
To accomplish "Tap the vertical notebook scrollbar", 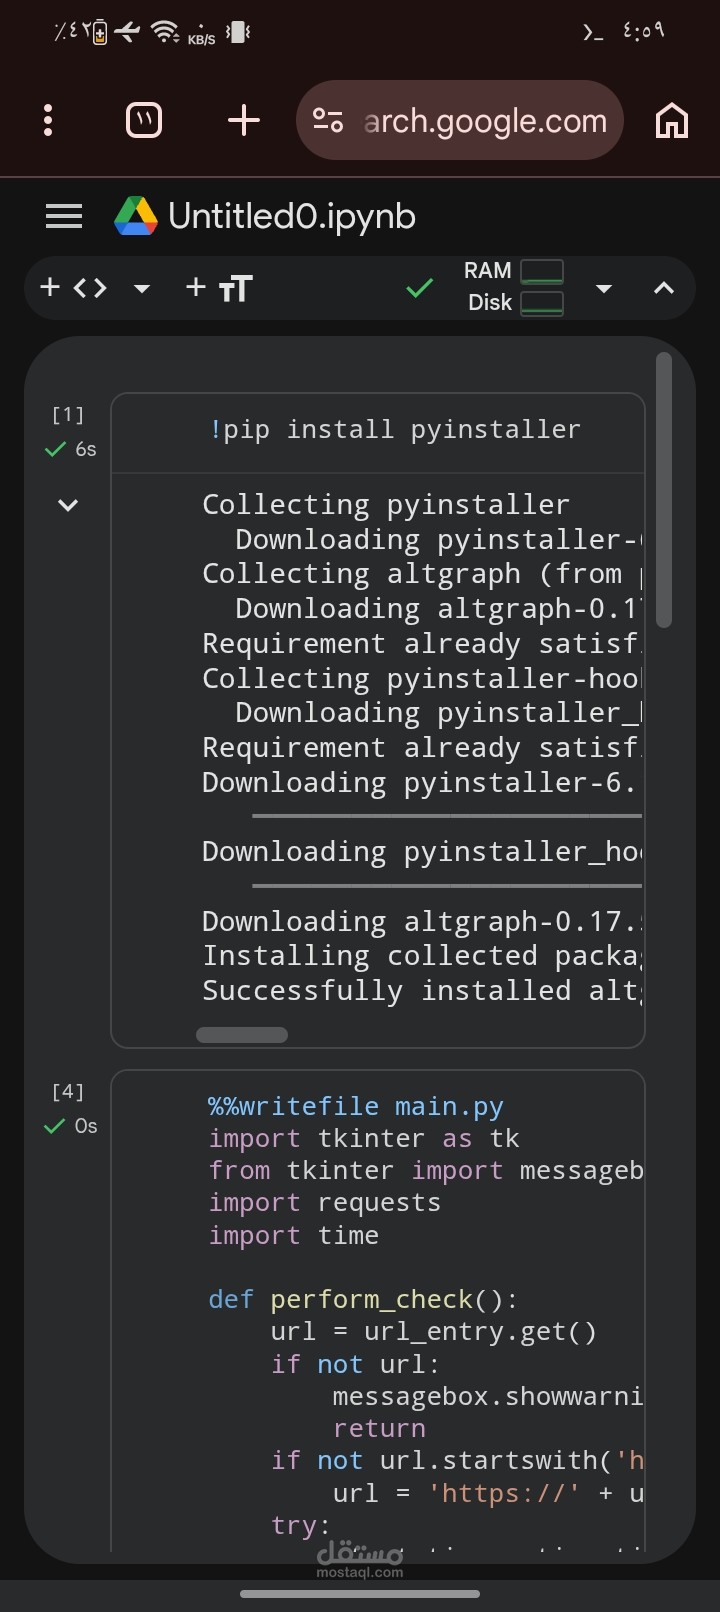I will tap(664, 490).
